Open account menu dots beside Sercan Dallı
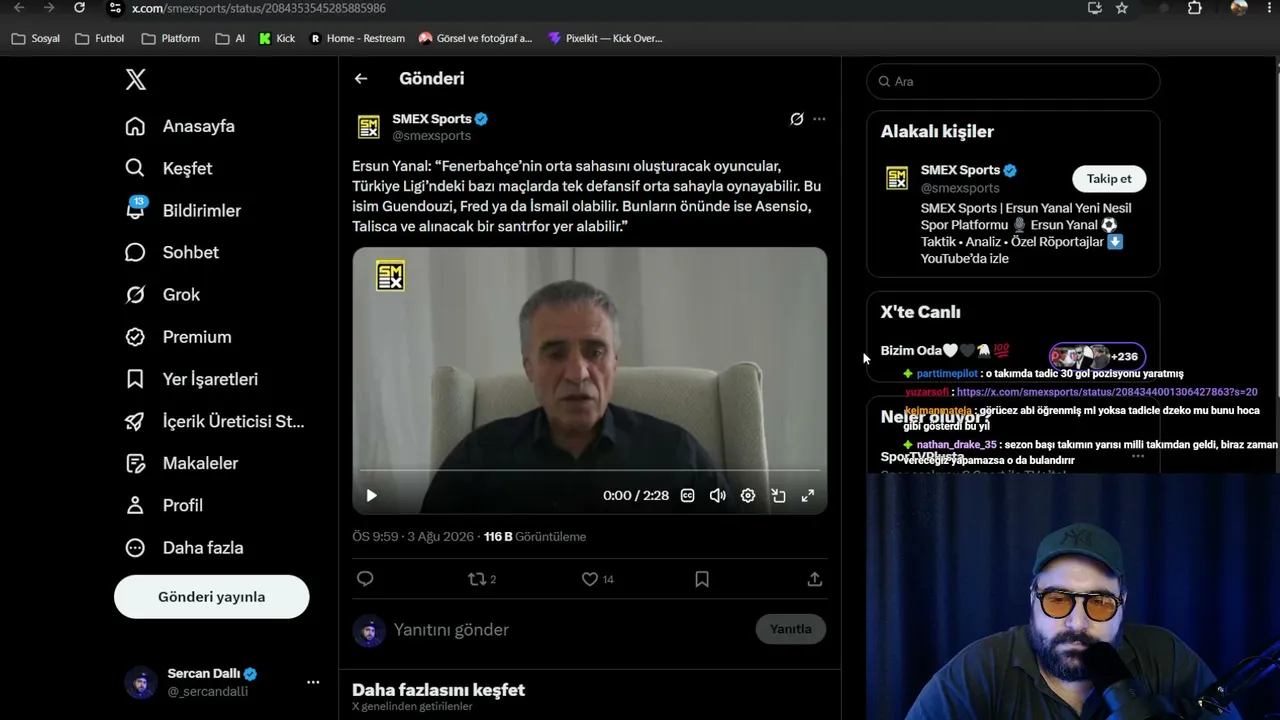The image size is (1280, 720). (x=313, y=682)
